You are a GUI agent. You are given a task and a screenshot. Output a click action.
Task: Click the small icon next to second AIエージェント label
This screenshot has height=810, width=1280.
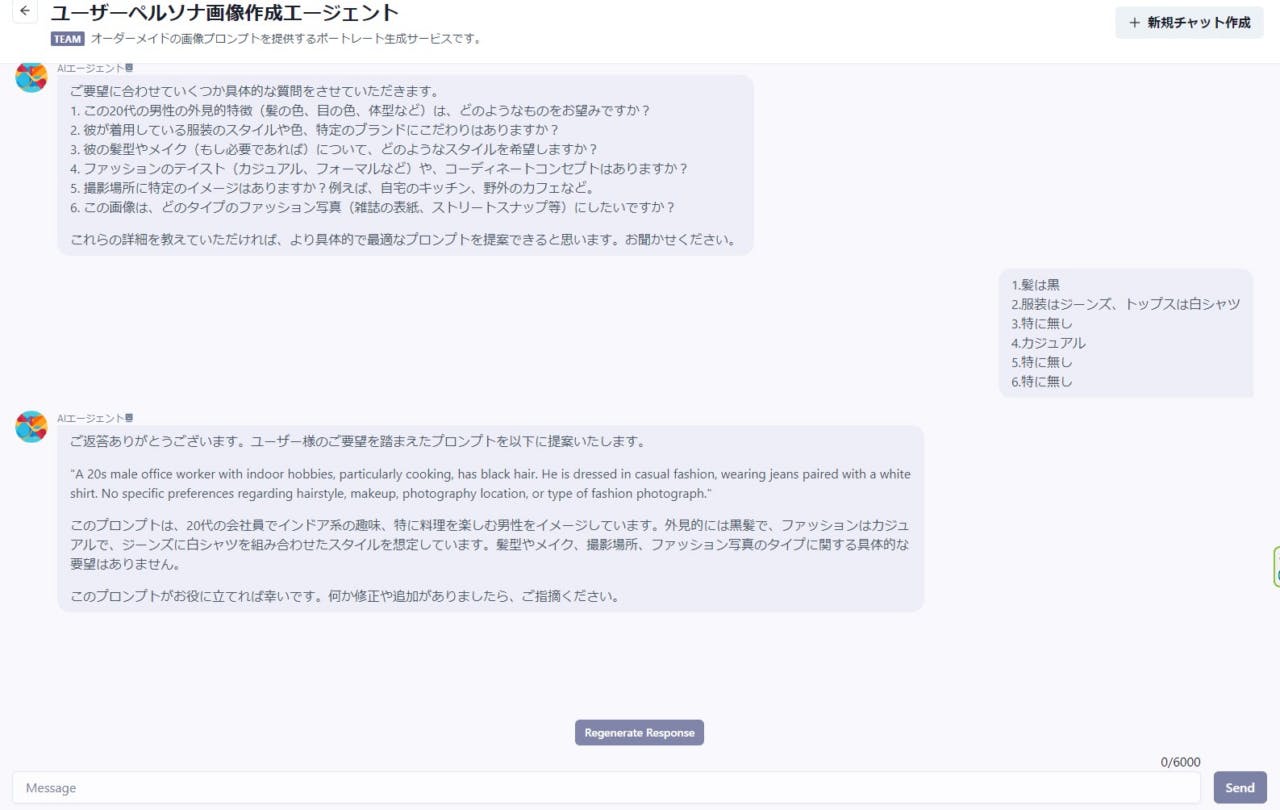[x=129, y=418]
